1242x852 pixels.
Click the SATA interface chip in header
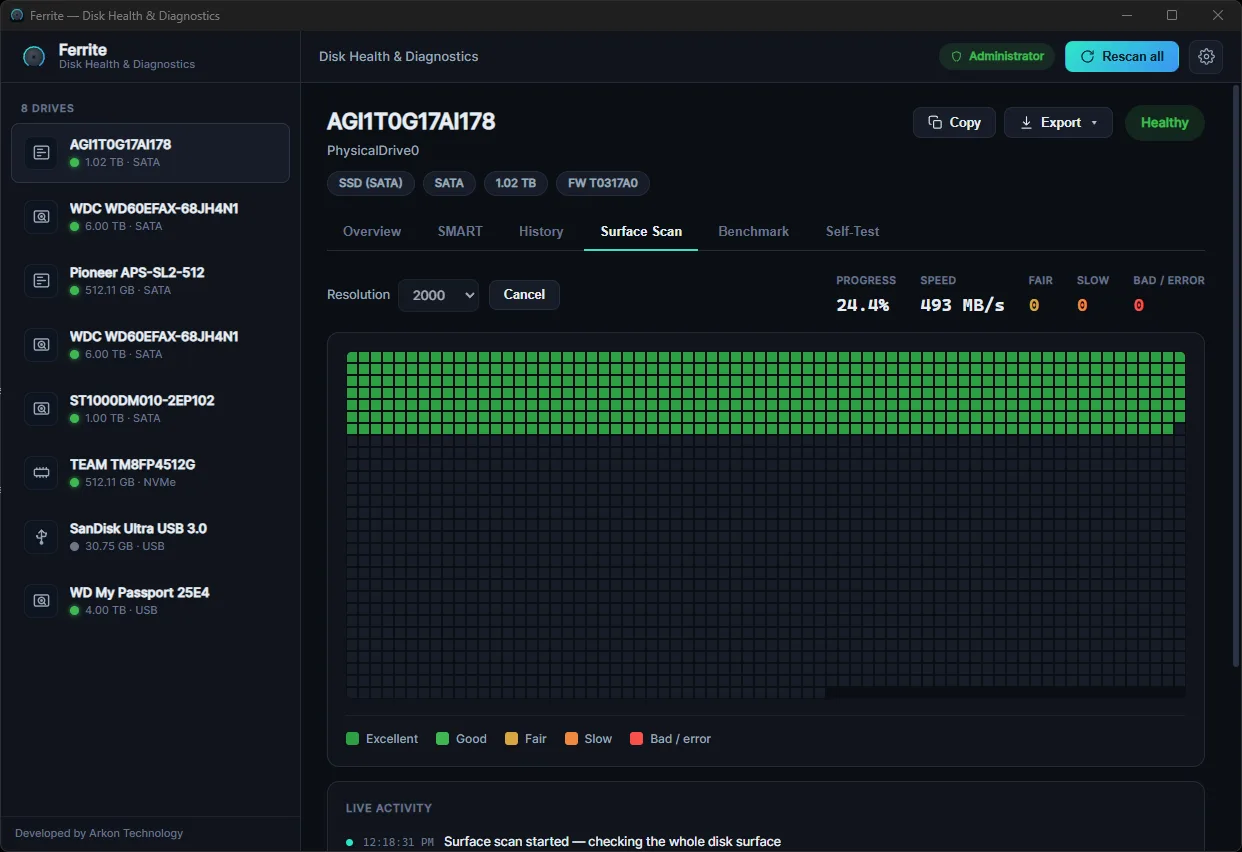pos(449,183)
